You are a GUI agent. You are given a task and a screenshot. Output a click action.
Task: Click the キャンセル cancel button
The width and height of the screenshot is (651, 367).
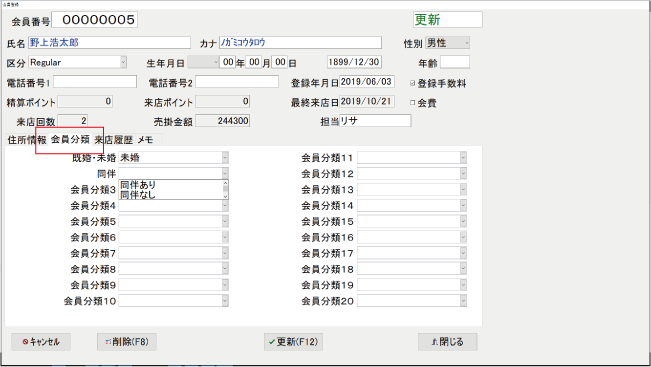[x=41, y=342]
